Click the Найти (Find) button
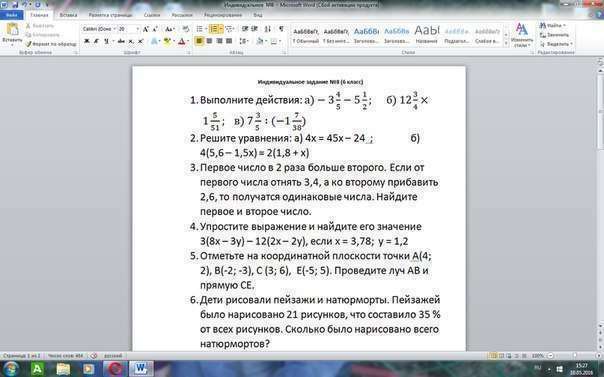The height and width of the screenshot is (377, 604). tap(553, 25)
